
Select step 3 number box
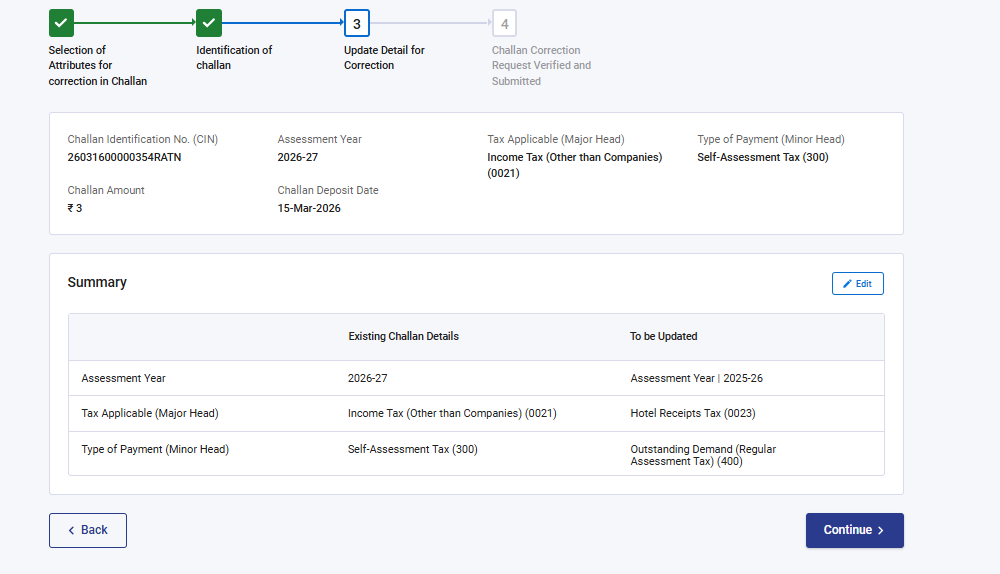point(357,23)
